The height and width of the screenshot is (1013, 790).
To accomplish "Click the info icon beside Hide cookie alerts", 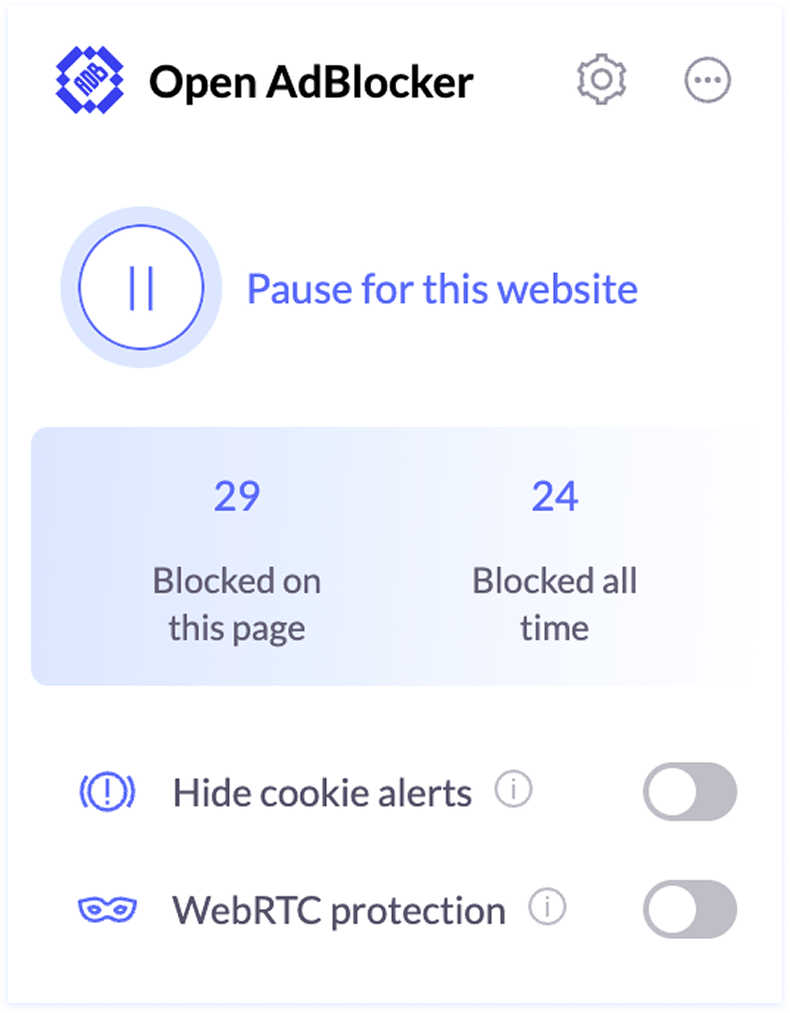I will tap(512, 789).
